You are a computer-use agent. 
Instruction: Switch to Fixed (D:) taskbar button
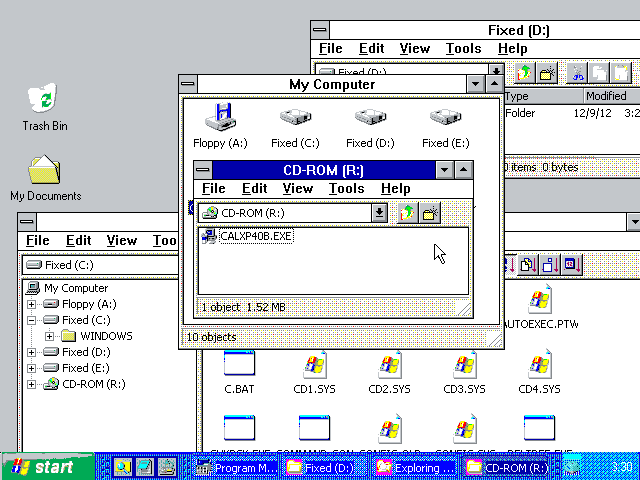coord(324,467)
